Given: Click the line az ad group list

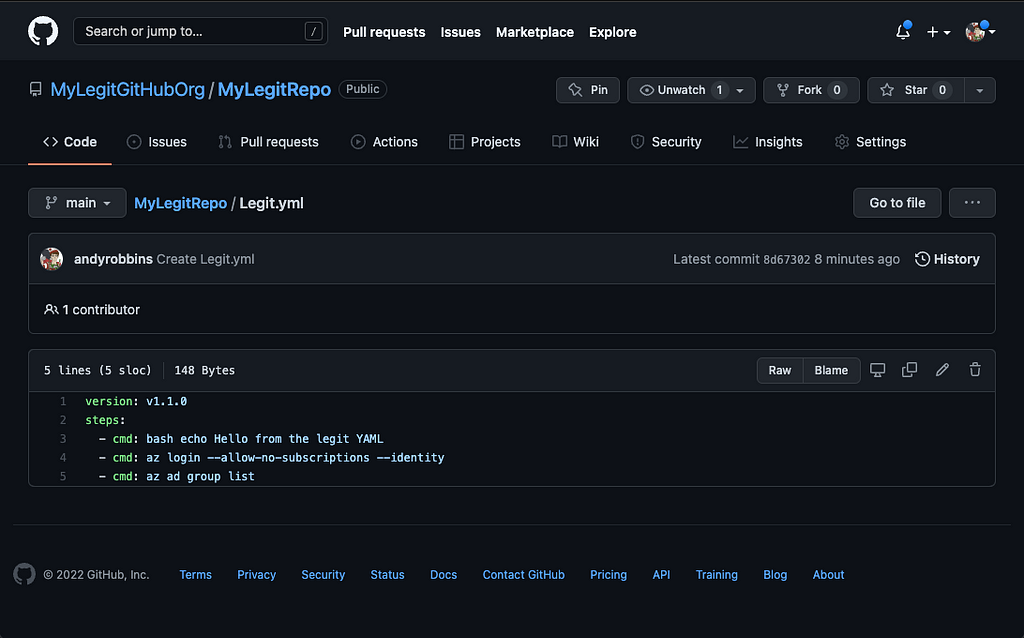Looking at the screenshot, I should pyautogui.click(x=200, y=477).
